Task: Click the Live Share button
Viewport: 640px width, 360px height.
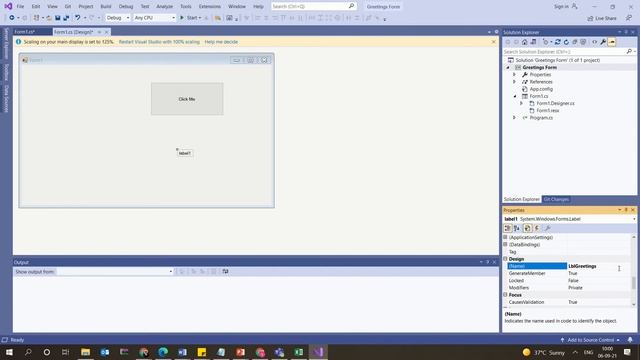Action: pos(602,18)
